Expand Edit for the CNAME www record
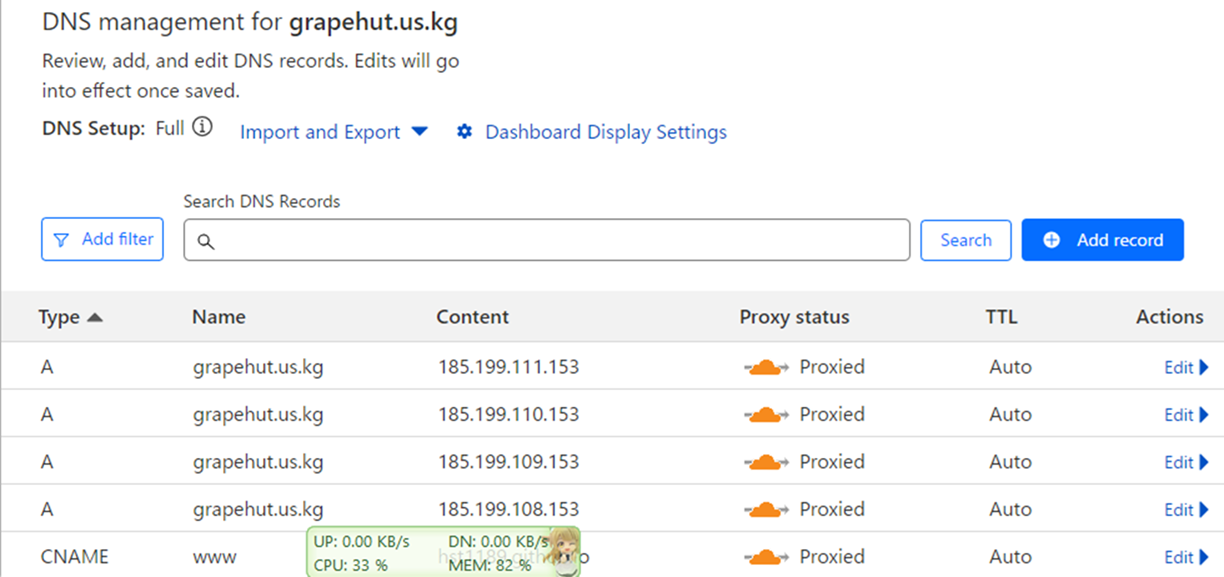This screenshot has height=577, width=1224. (1186, 557)
